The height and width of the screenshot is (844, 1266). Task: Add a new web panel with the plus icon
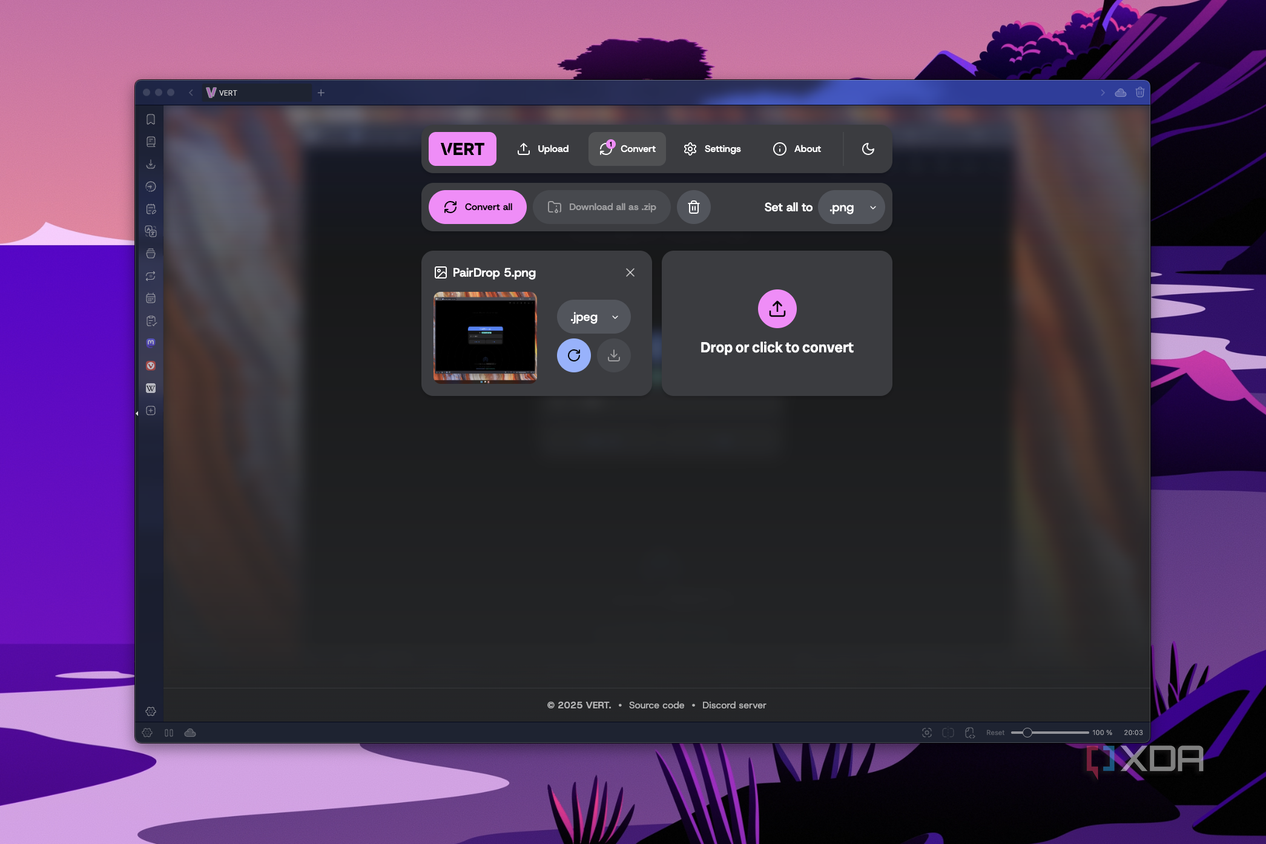[x=151, y=411]
